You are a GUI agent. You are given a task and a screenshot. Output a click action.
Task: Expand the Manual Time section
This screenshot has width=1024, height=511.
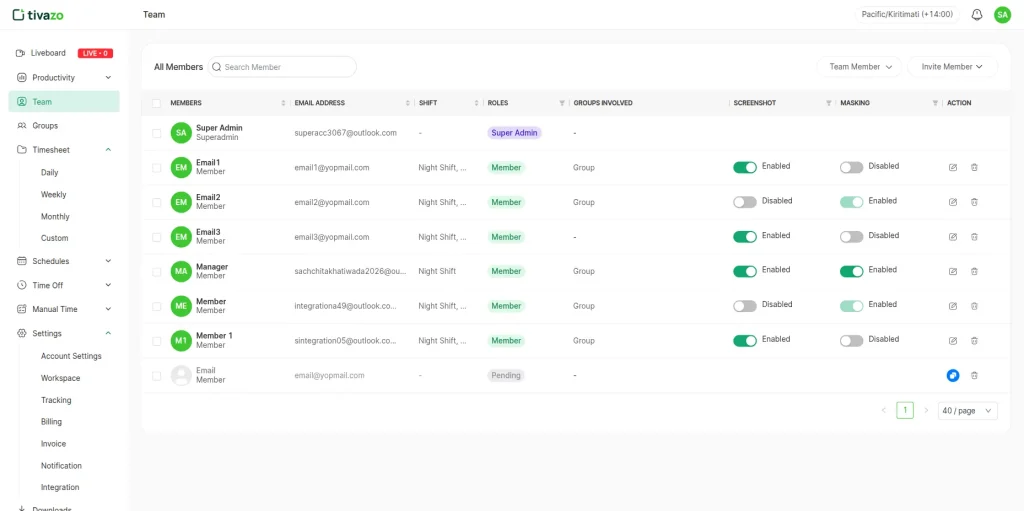64,309
